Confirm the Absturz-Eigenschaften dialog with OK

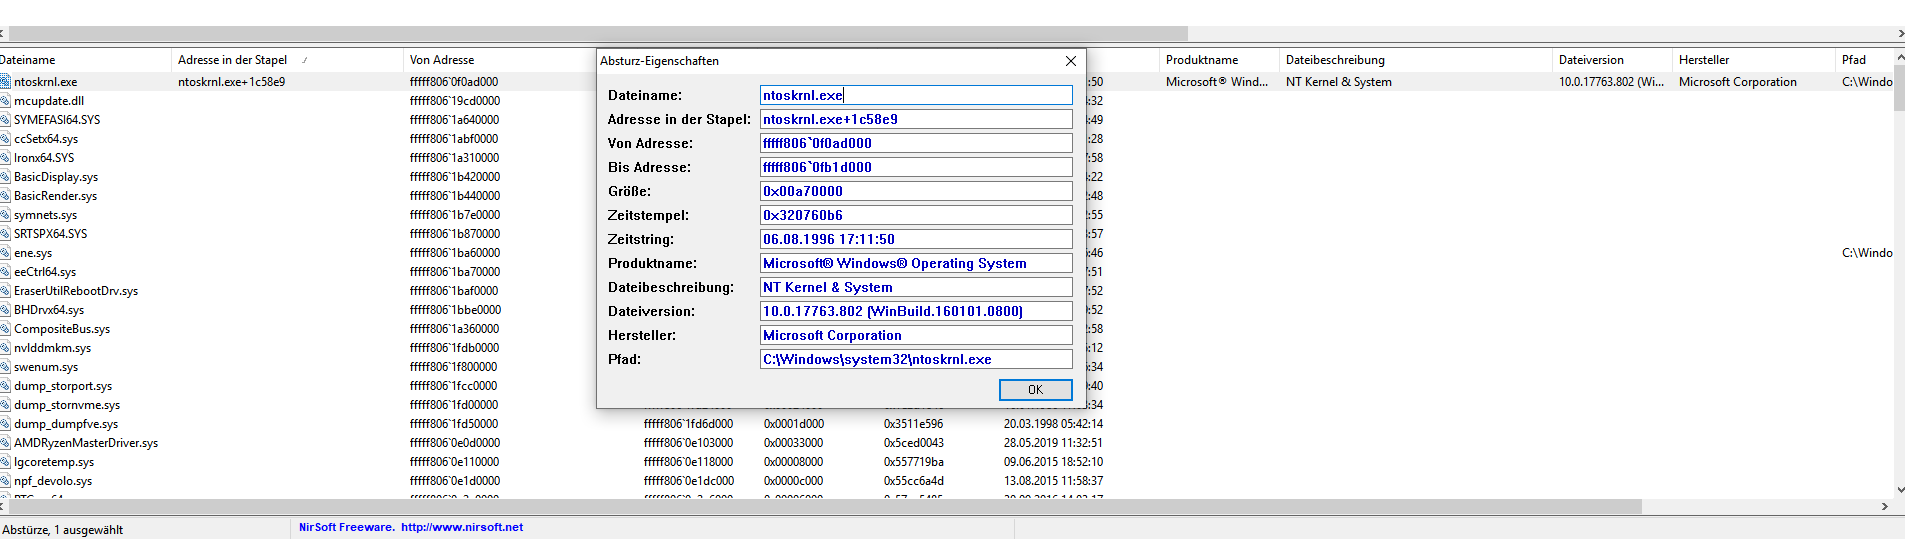pos(1035,390)
